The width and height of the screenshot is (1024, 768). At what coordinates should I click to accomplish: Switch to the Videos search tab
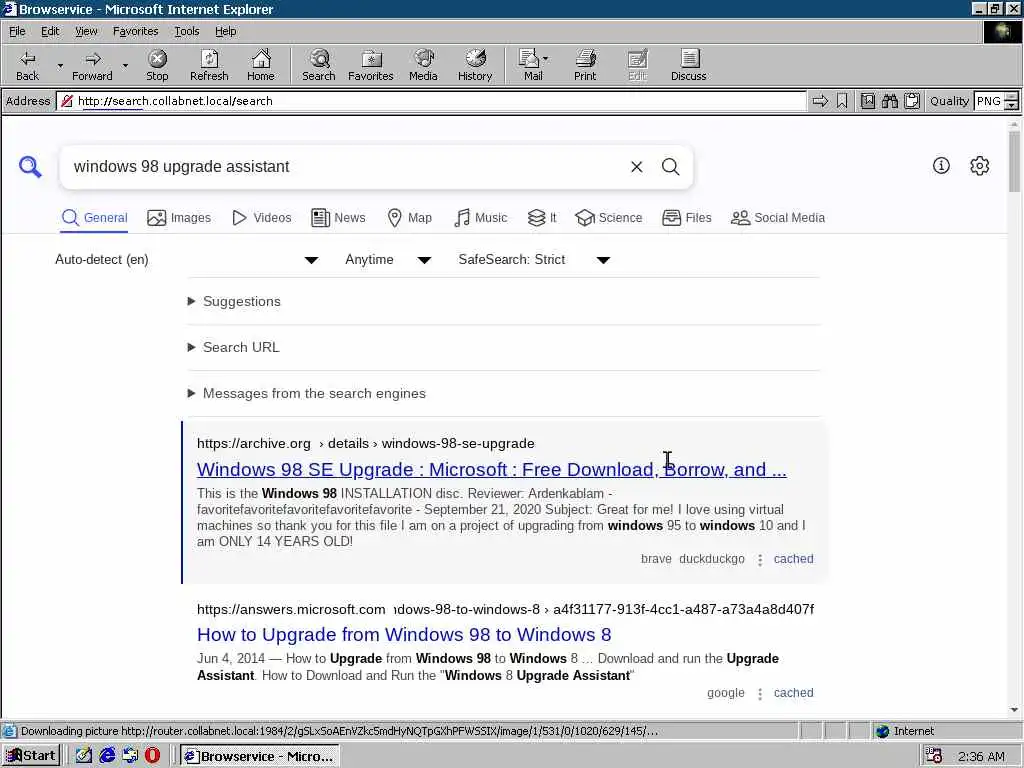tap(261, 218)
